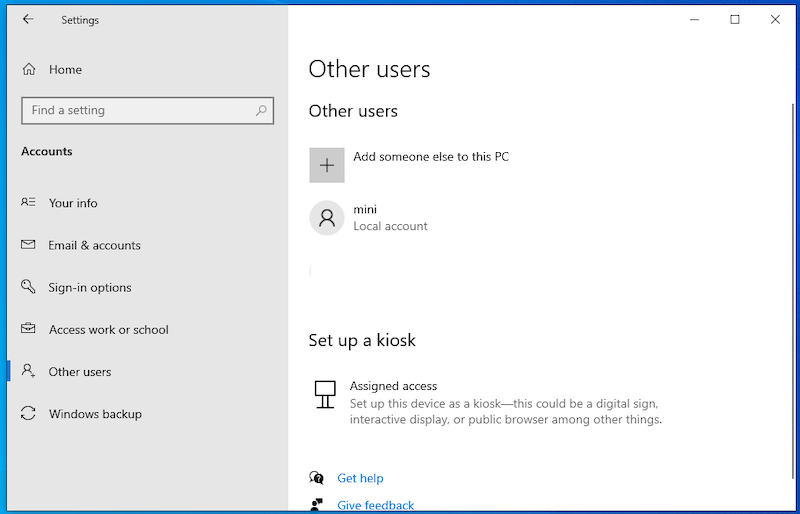Click the plus icon to add user
The width and height of the screenshot is (800, 514).
(327, 165)
